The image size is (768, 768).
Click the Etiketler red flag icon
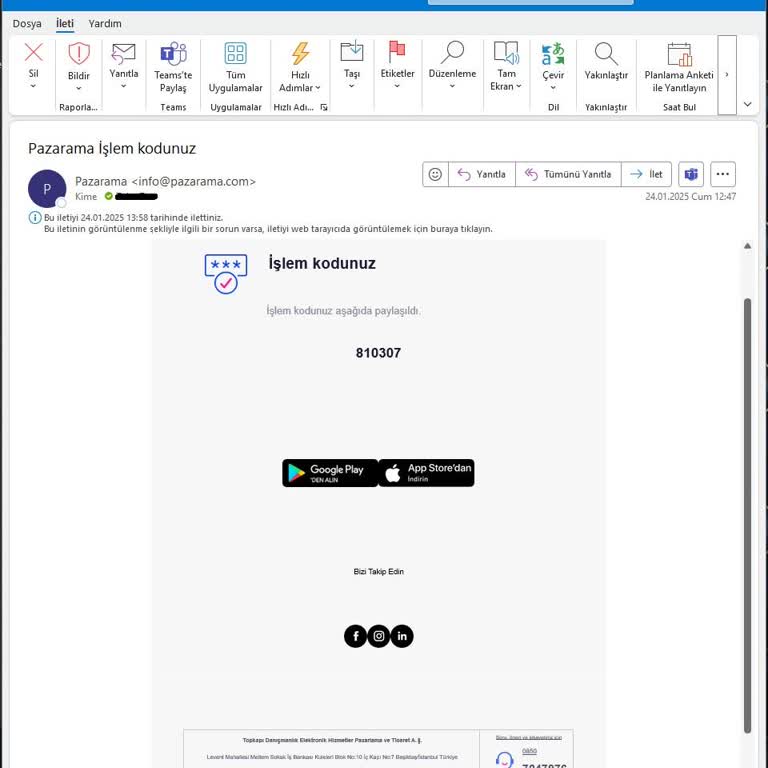[397, 51]
